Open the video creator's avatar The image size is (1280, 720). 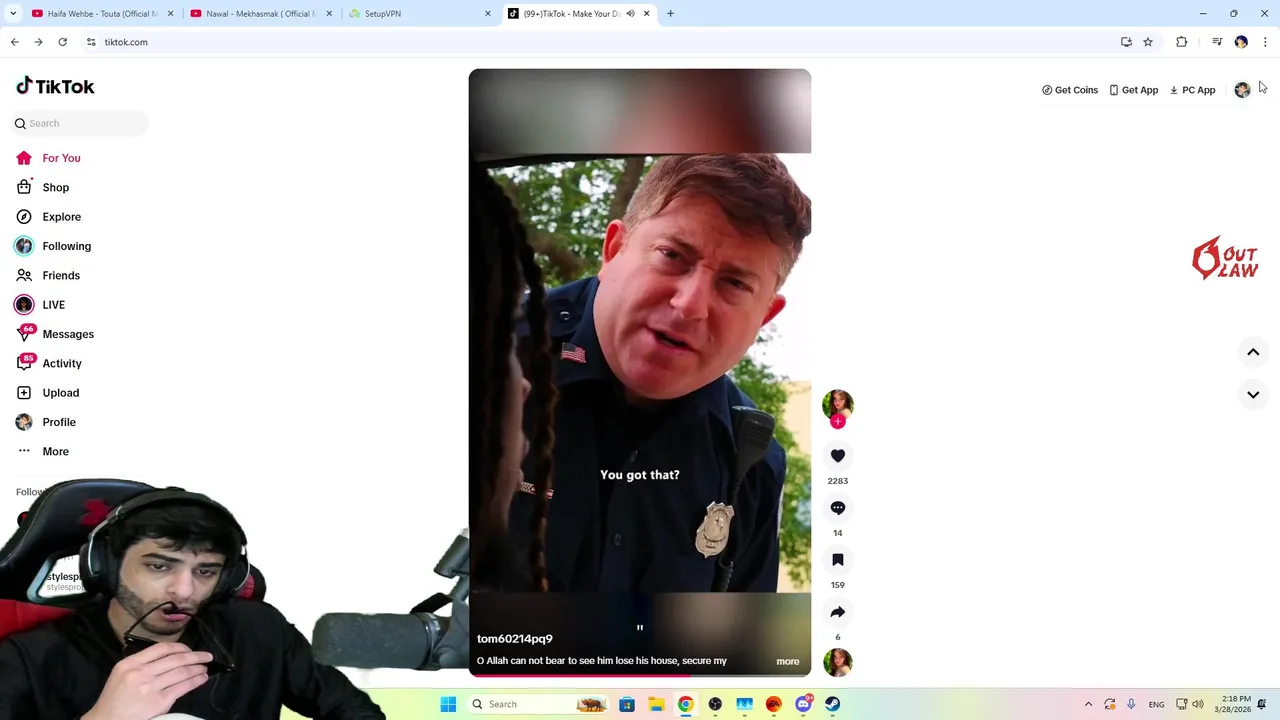[838, 404]
